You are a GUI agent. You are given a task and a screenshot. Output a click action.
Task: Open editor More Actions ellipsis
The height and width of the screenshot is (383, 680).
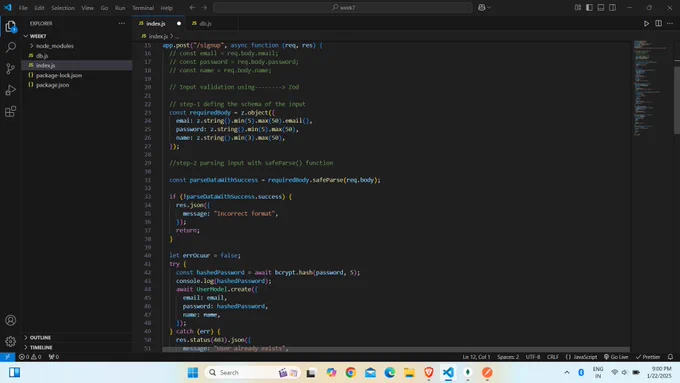670,23
